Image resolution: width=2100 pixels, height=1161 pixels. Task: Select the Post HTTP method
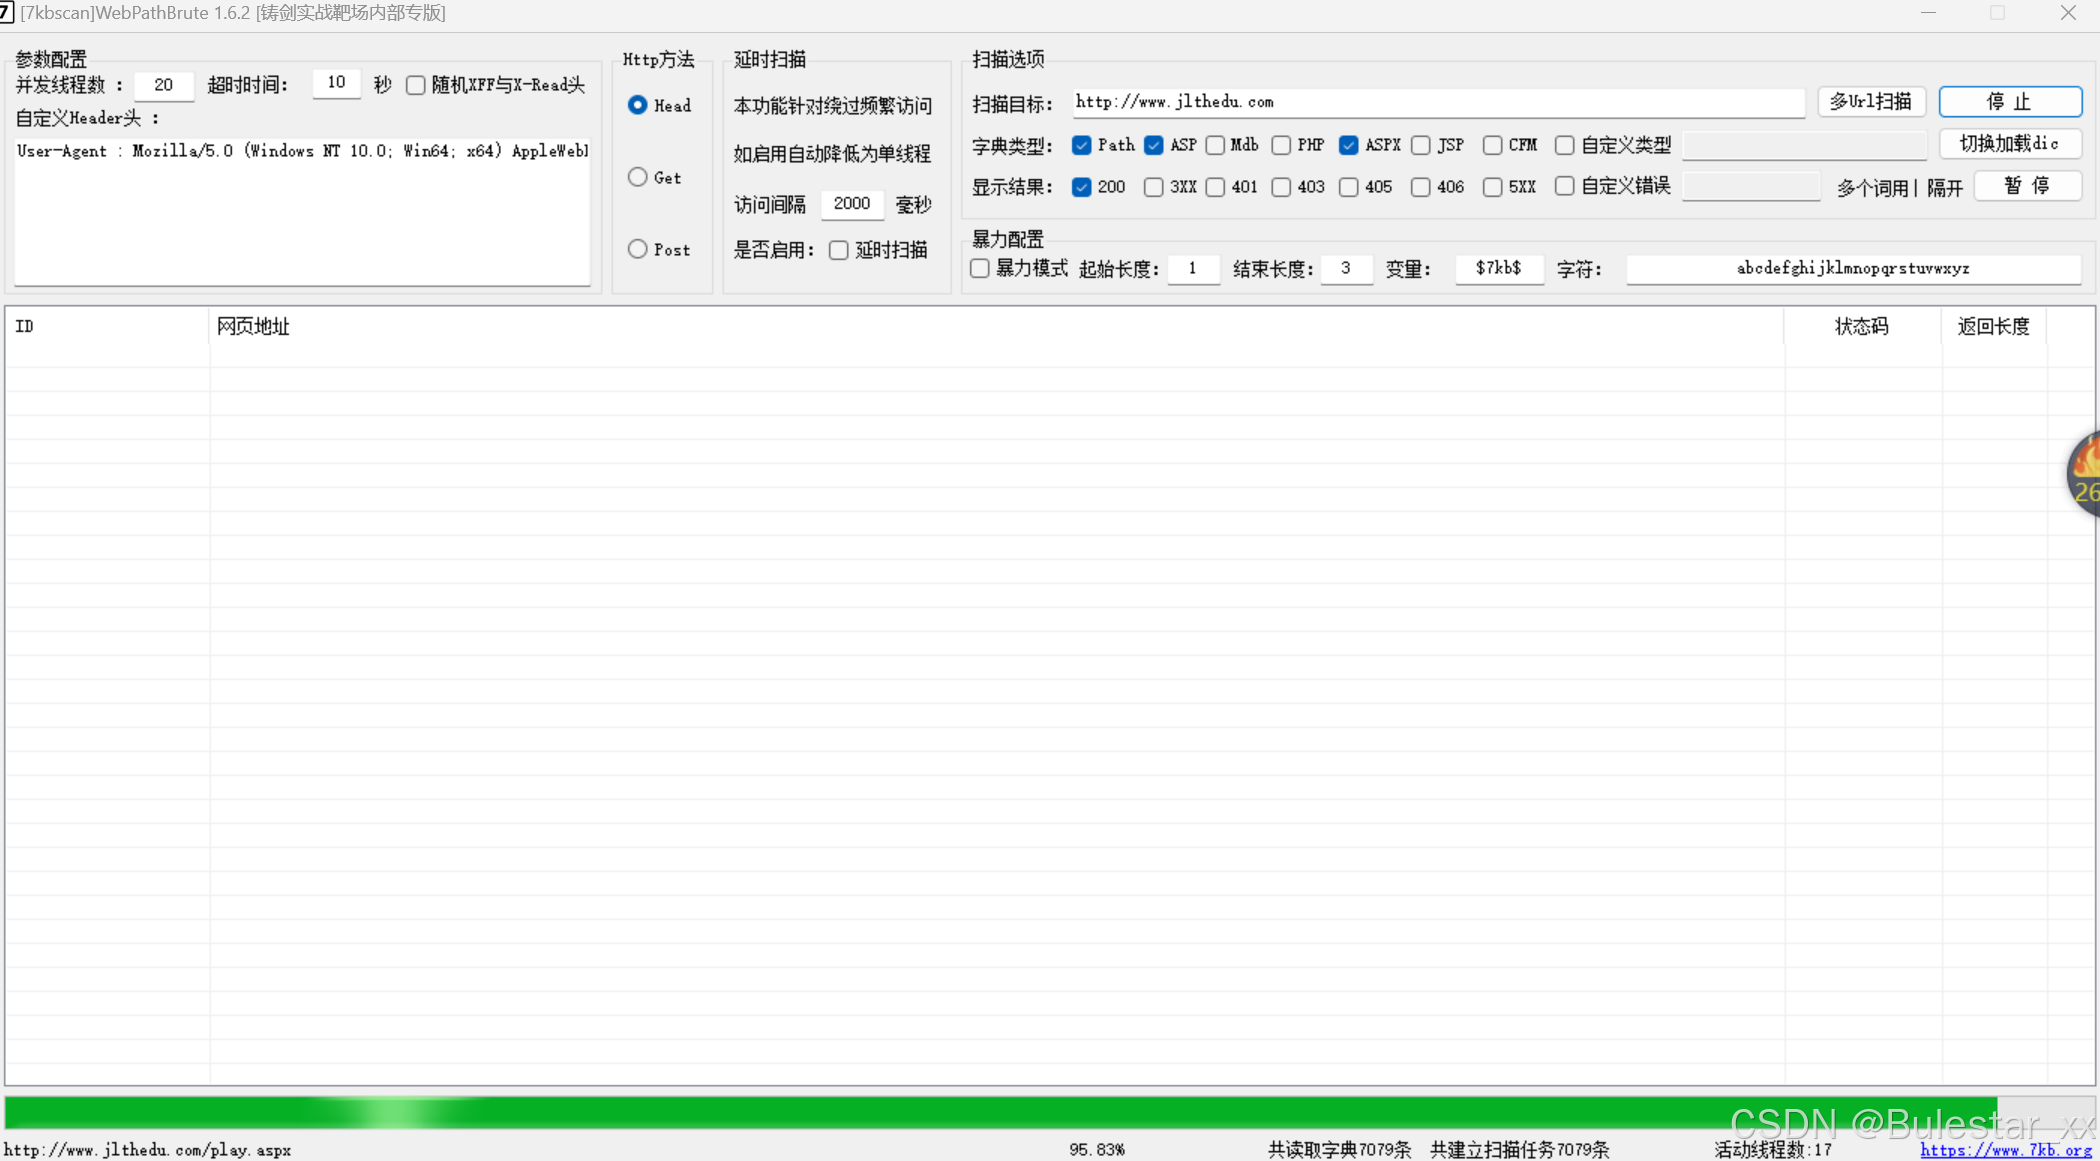point(638,249)
